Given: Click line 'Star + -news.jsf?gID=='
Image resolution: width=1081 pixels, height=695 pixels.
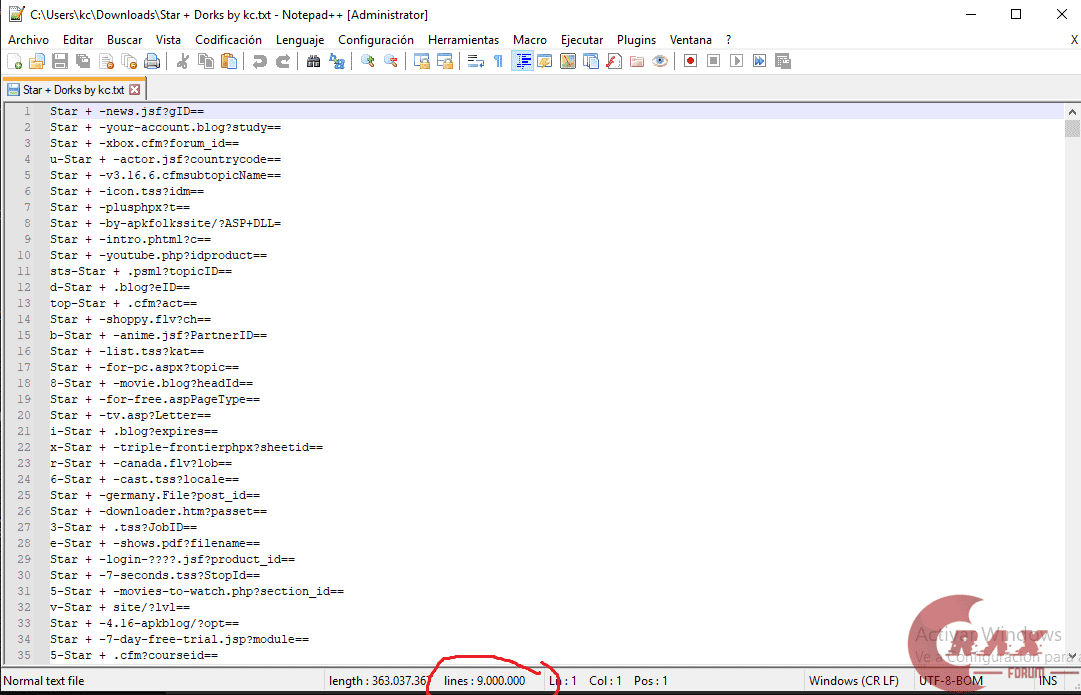Looking at the screenshot, I should click(127, 112).
